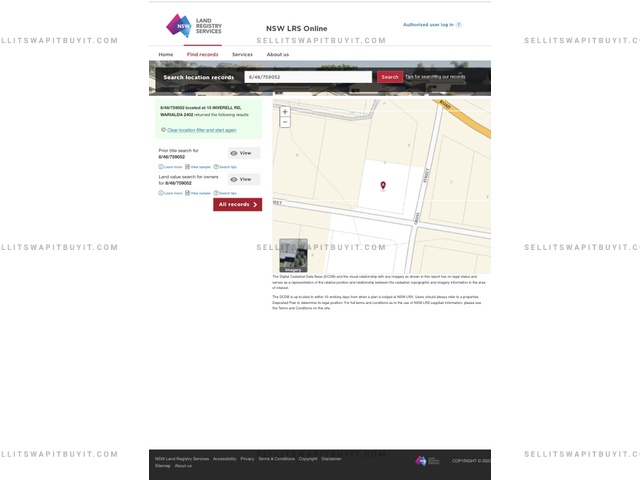Screen dimensions: 640x480
Task: Open Terms & Conditions in the footer
Action: pyautogui.click(x=276, y=458)
